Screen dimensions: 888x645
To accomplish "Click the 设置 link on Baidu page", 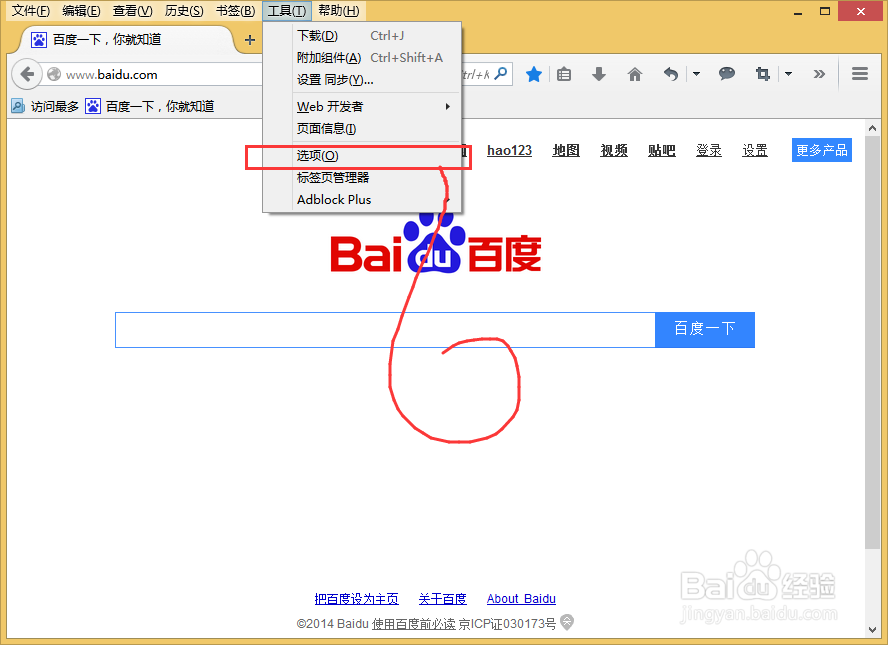I will click(755, 150).
